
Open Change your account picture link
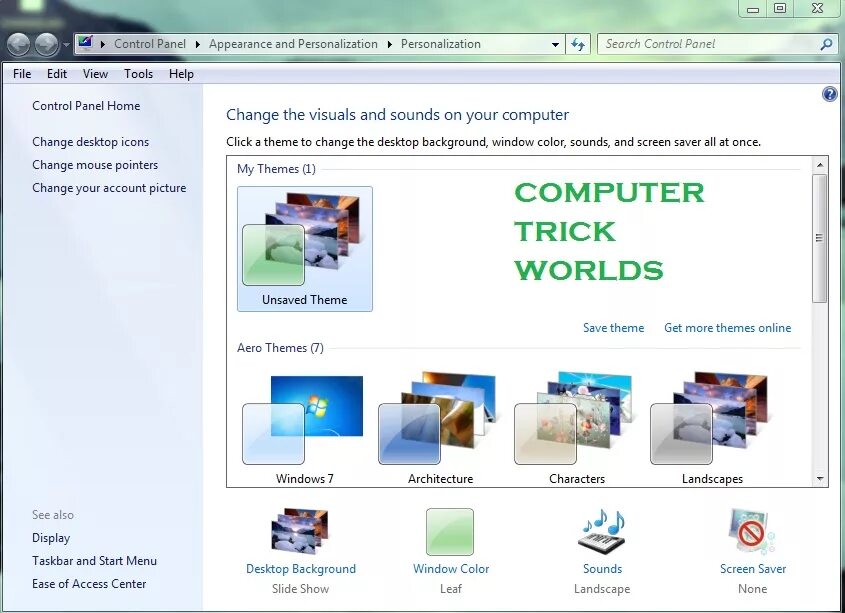(109, 188)
